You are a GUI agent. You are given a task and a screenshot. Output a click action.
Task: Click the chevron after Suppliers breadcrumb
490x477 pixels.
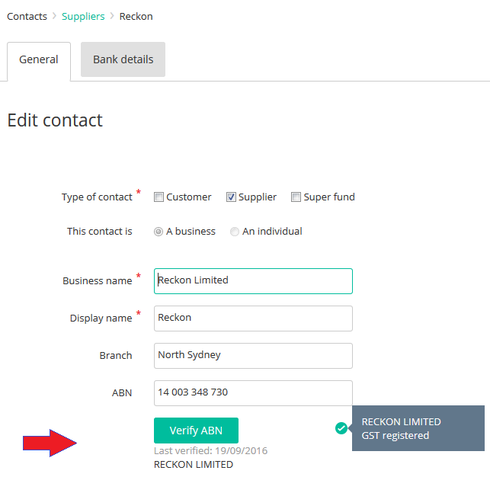pos(112,16)
